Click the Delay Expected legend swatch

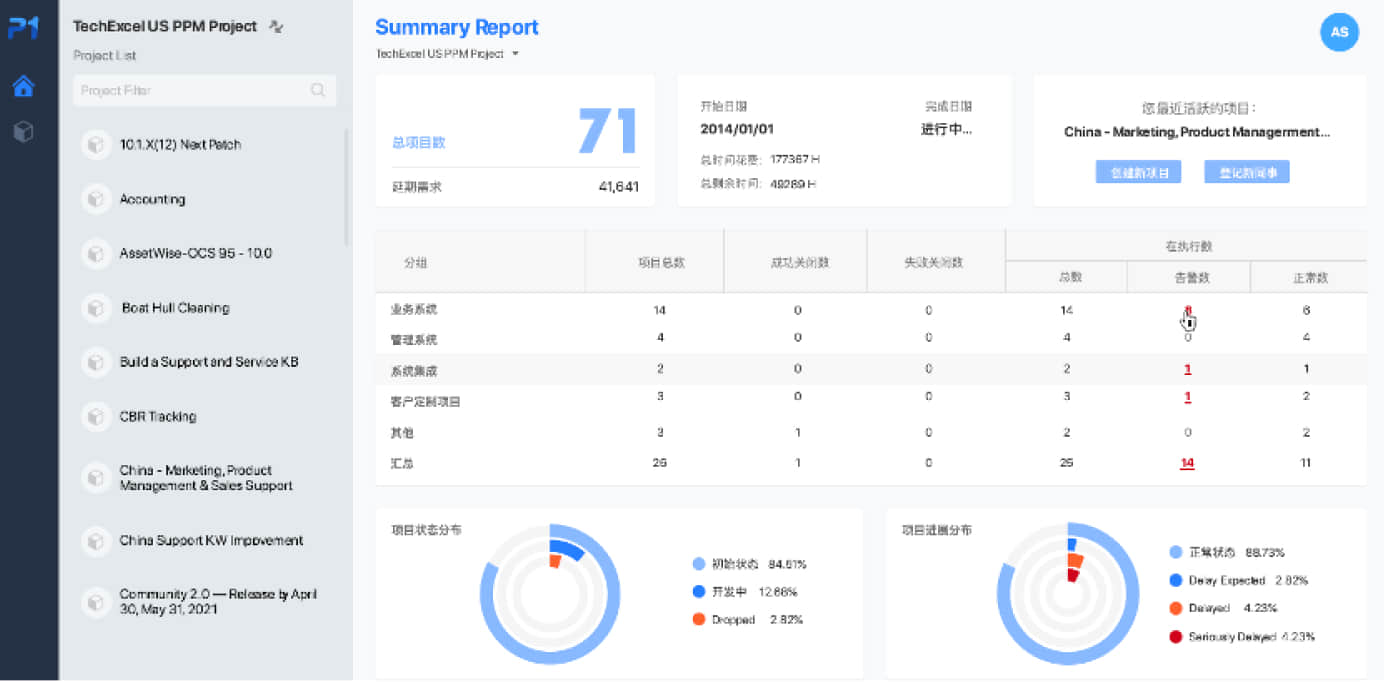1175,580
